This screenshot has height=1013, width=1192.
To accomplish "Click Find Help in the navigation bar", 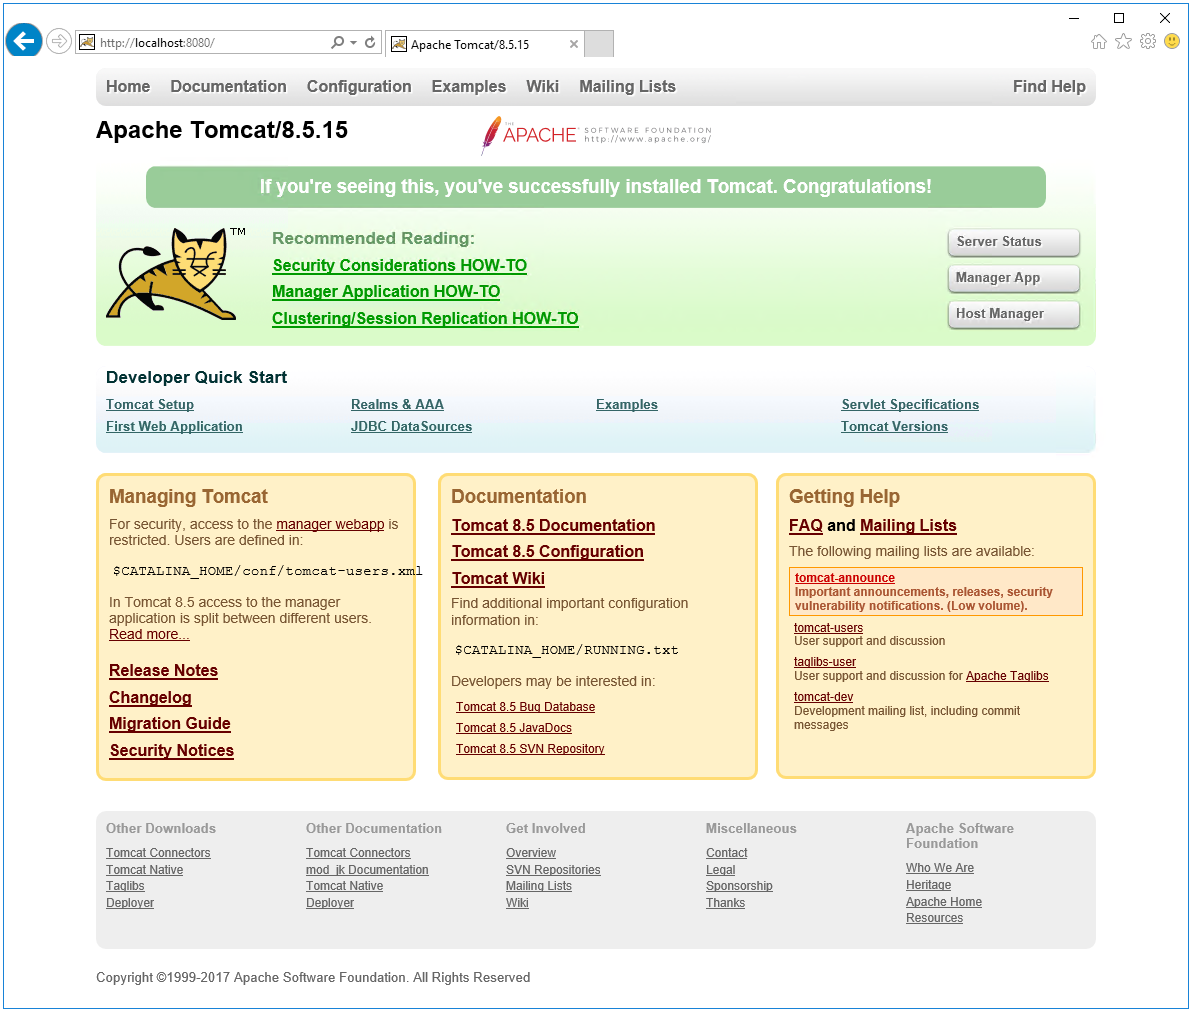I will tap(1048, 87).
